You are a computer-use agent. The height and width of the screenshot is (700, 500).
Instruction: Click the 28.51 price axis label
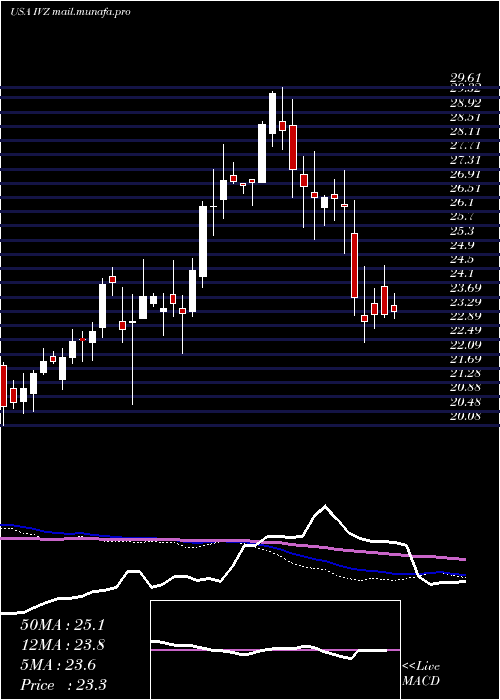(x=465, y=117)
